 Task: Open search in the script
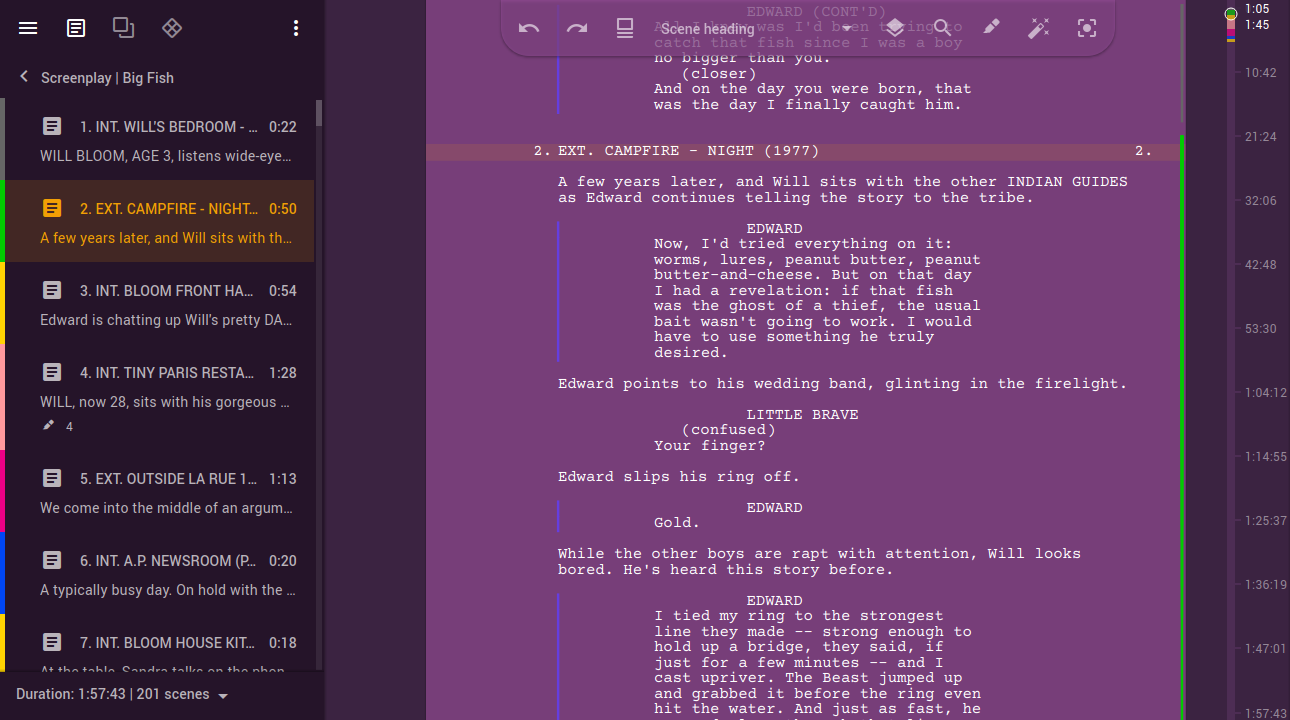coord(943,28)
